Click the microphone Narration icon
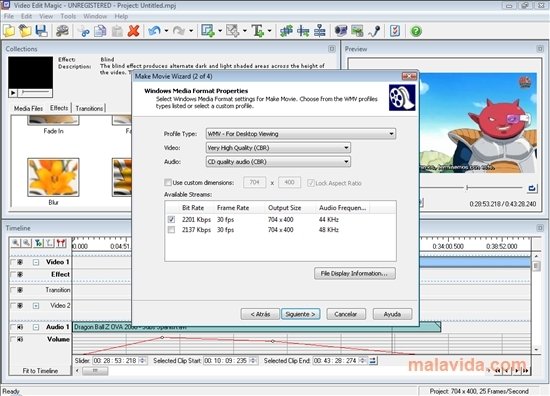This screenshot has height=396, width=550. [374, 31]
